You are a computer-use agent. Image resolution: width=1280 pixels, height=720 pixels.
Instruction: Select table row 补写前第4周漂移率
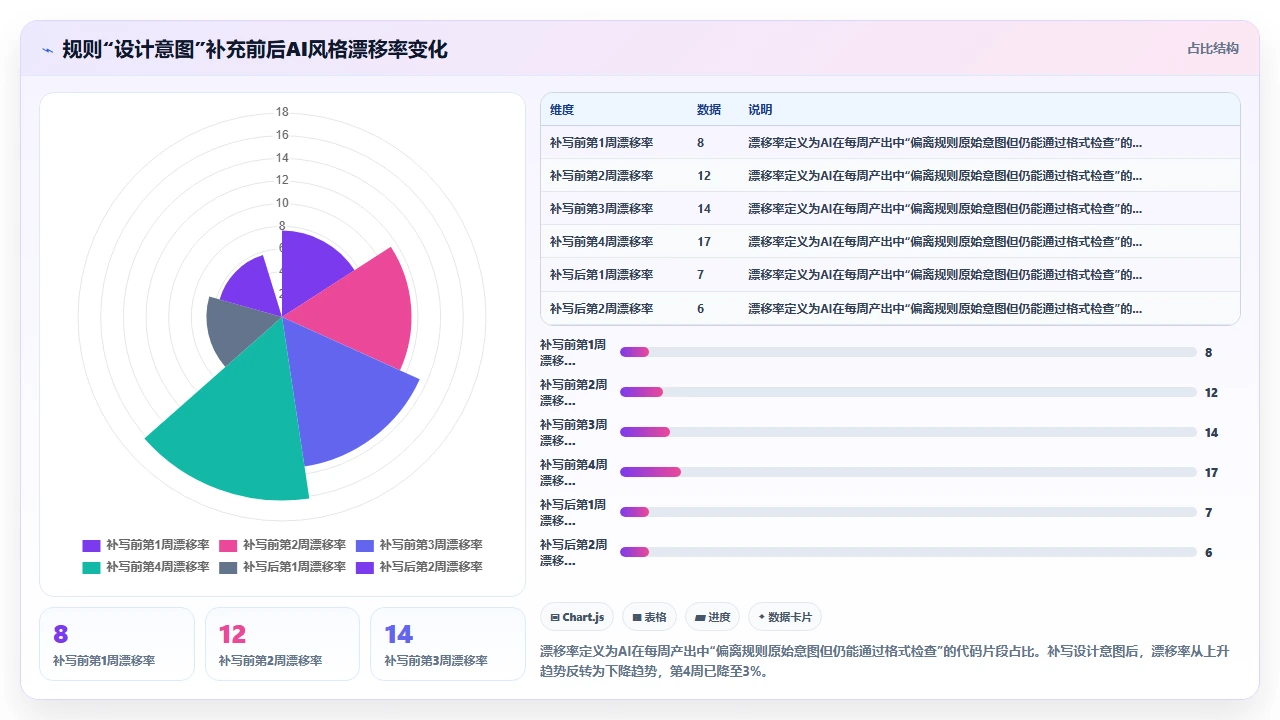point(890,242)
